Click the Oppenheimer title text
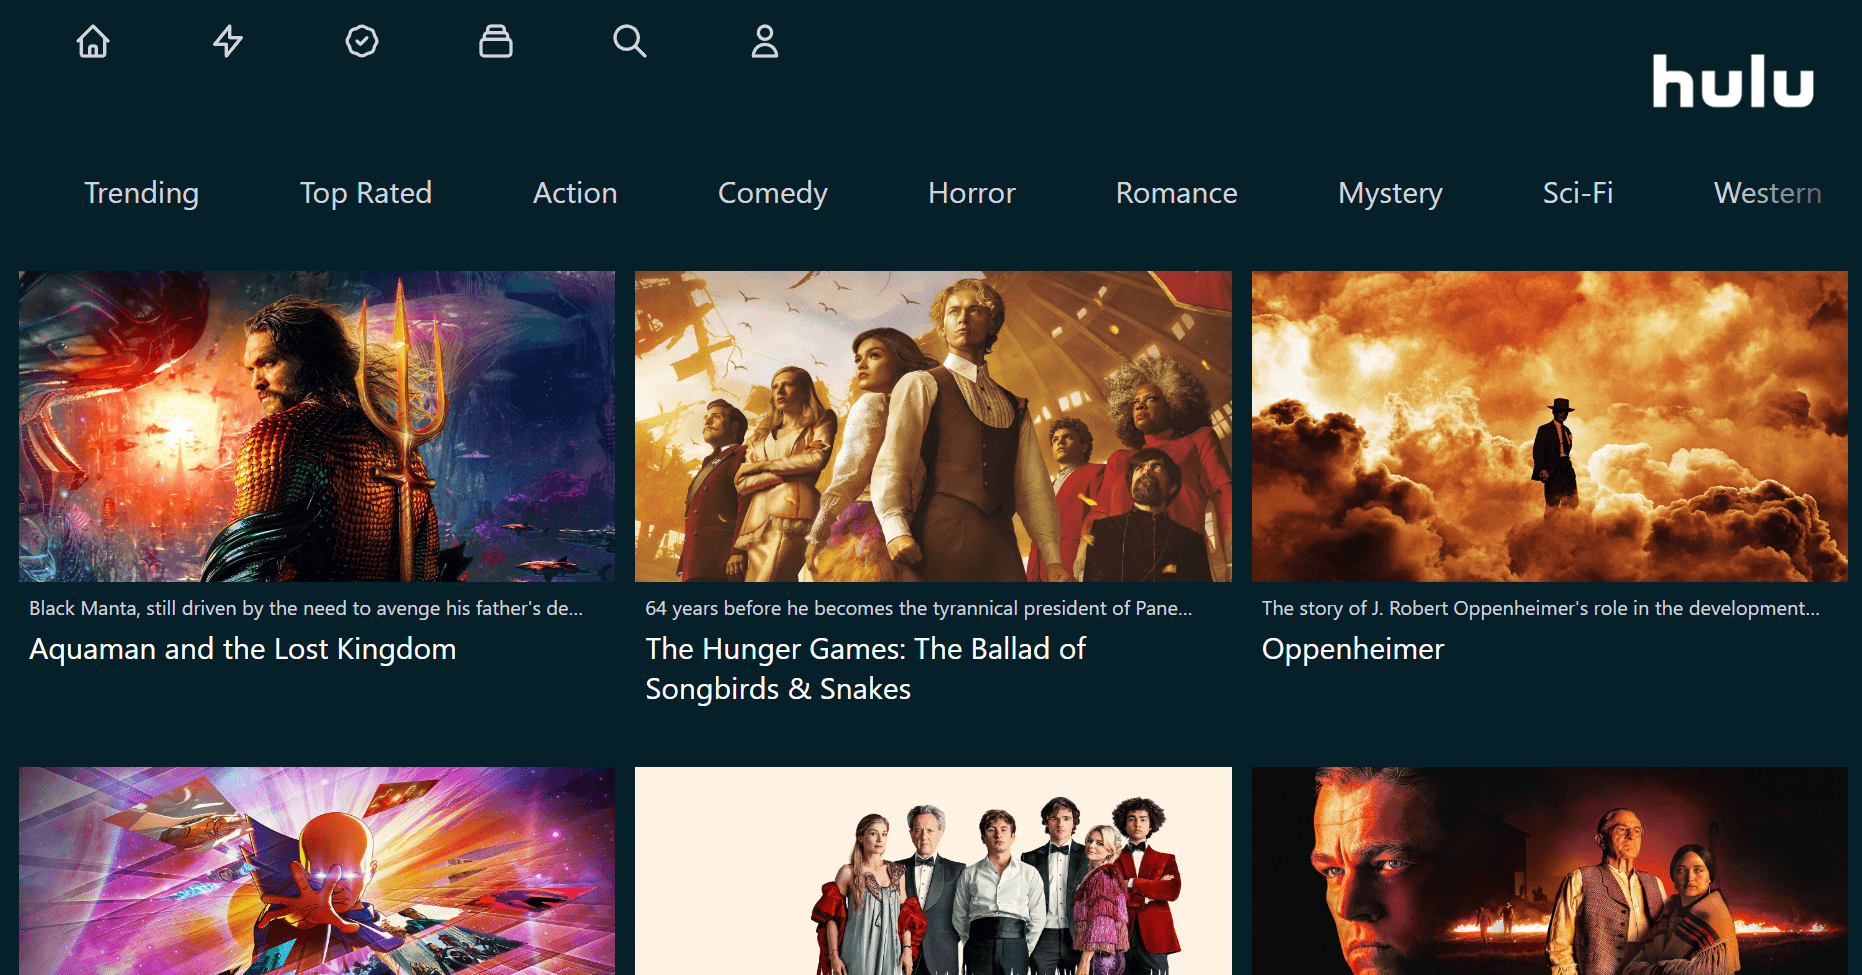 1353,649
